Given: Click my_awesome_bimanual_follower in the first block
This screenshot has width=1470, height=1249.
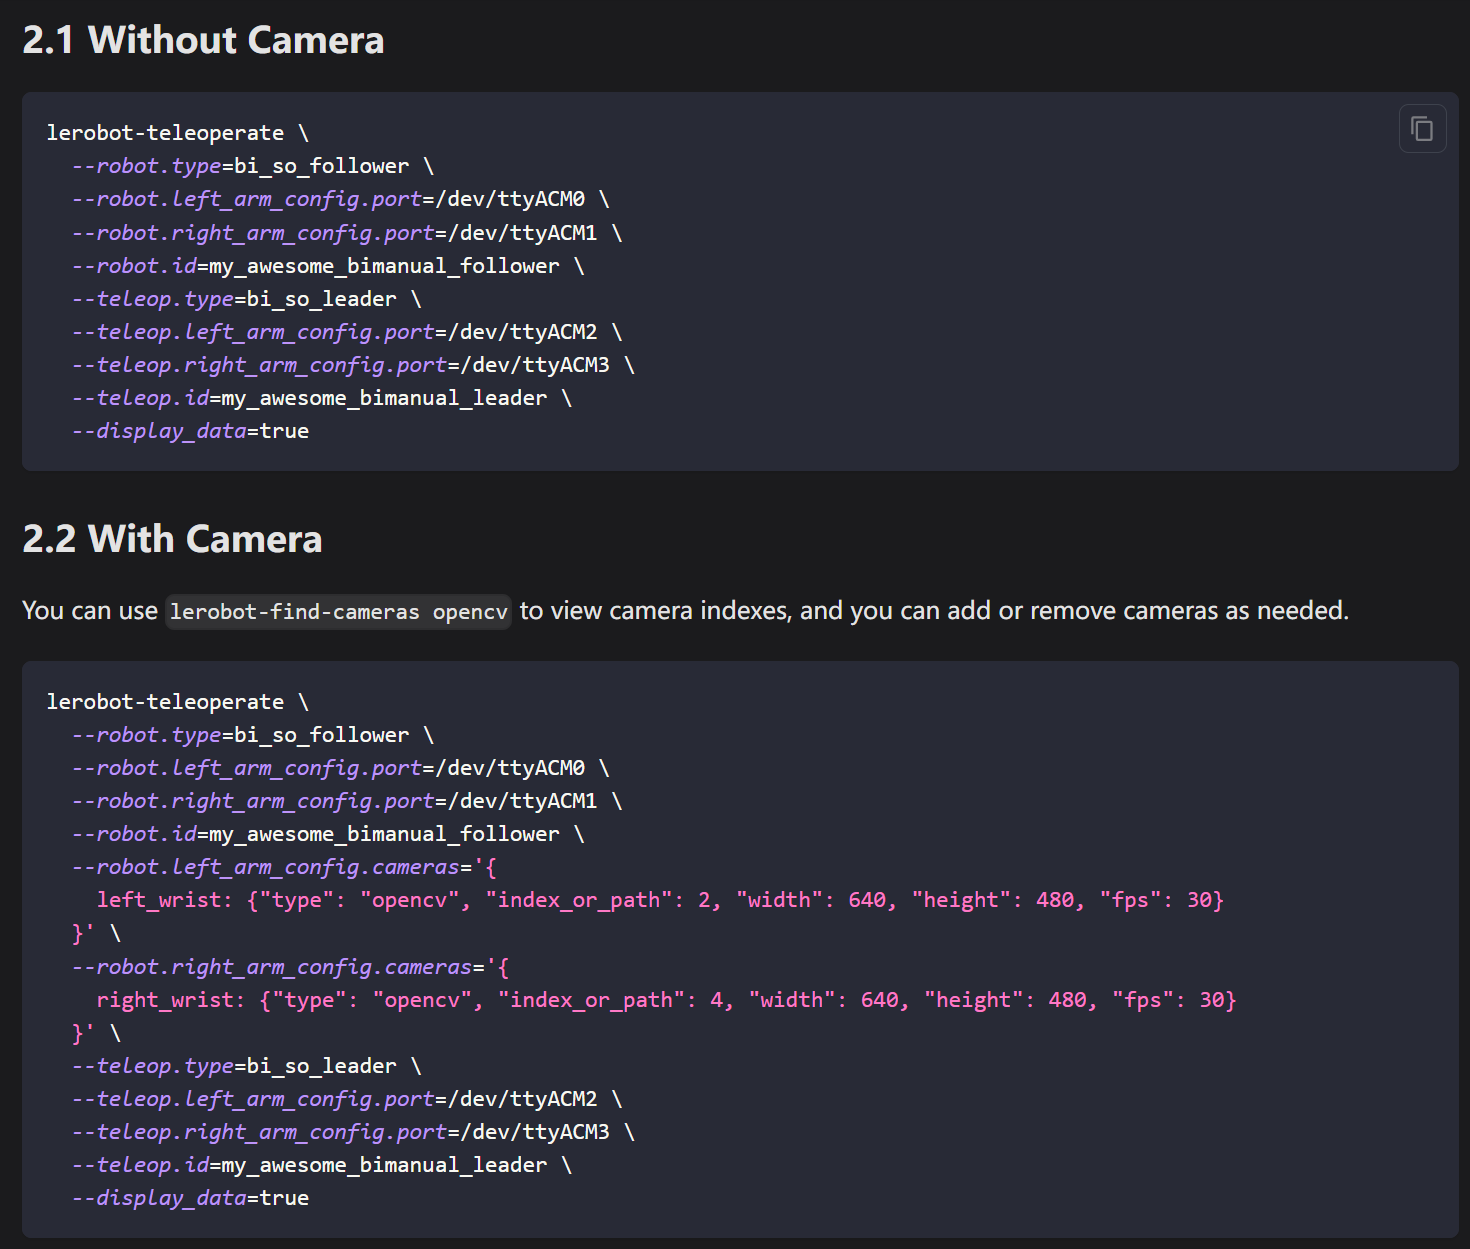Looking at the screenshot, I should pyautogui.click(x=384, y=266).
